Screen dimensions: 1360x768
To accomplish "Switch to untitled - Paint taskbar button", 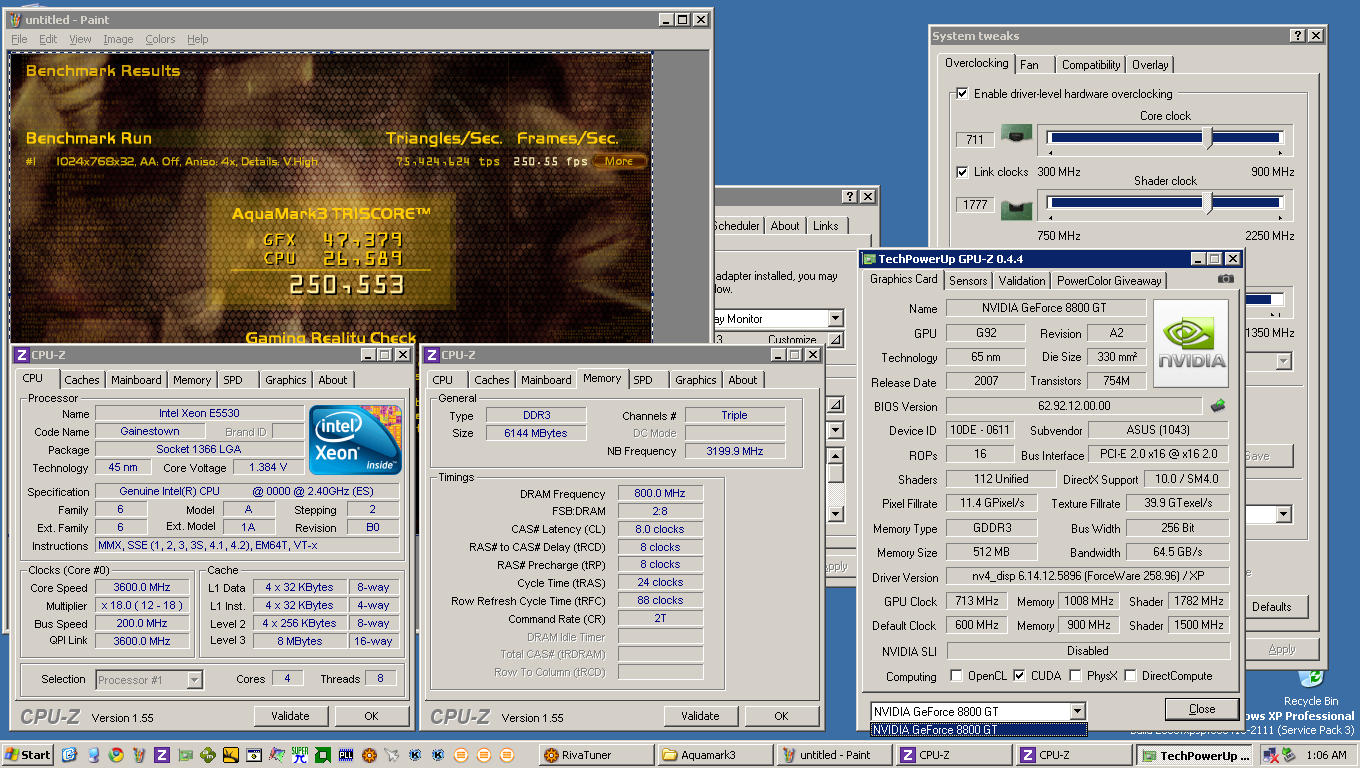I will tap(836, 755).
